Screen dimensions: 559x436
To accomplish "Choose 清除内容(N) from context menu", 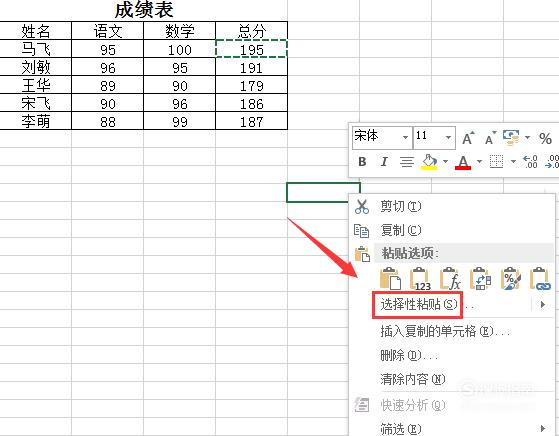I will 452,379.
